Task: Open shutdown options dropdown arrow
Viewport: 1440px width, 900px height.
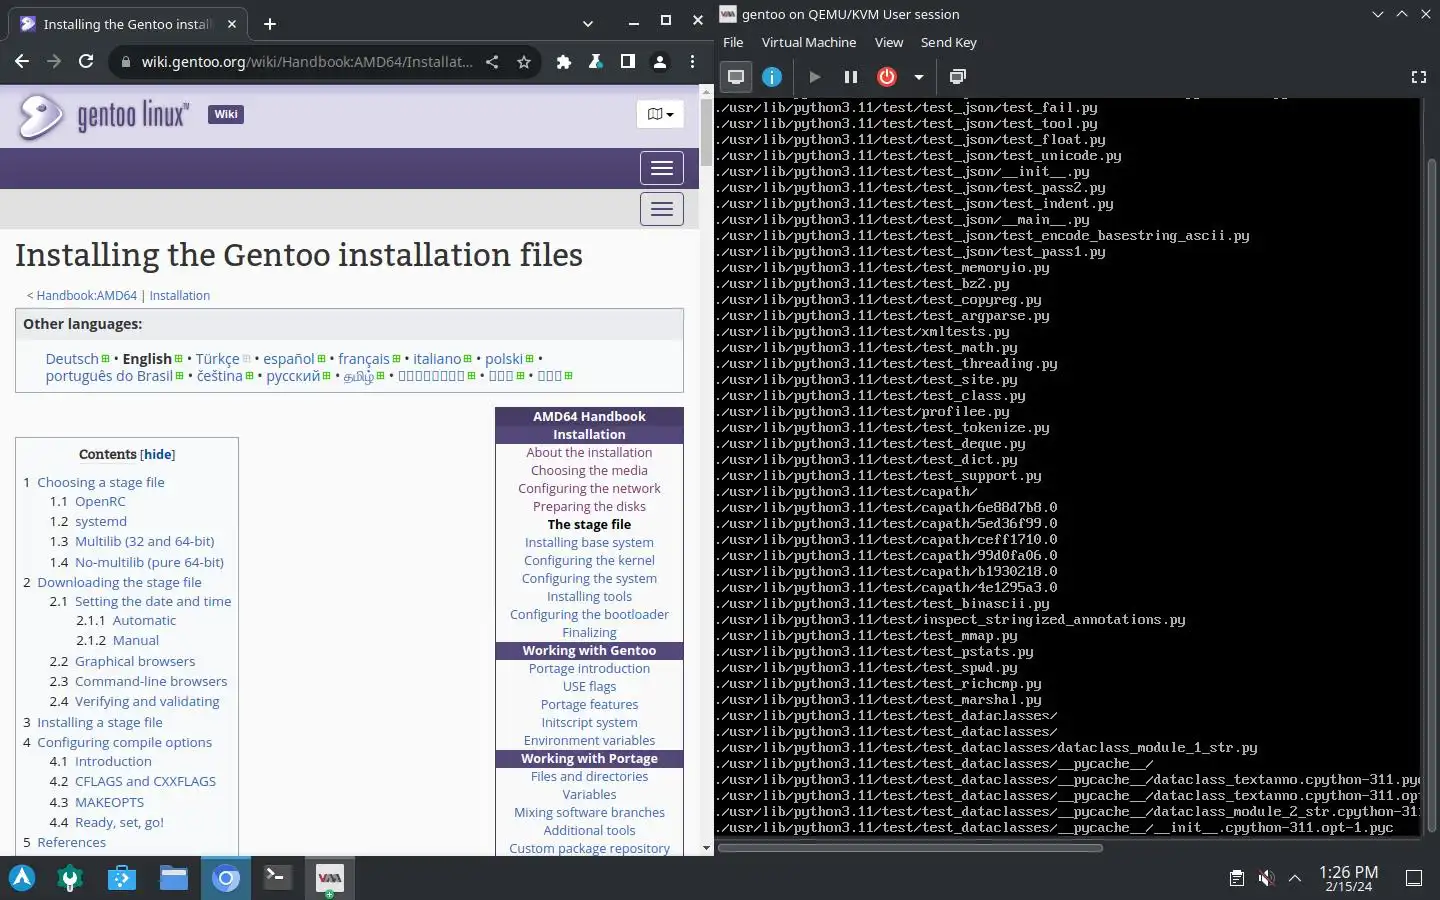Action: click(x=918, y=77)
